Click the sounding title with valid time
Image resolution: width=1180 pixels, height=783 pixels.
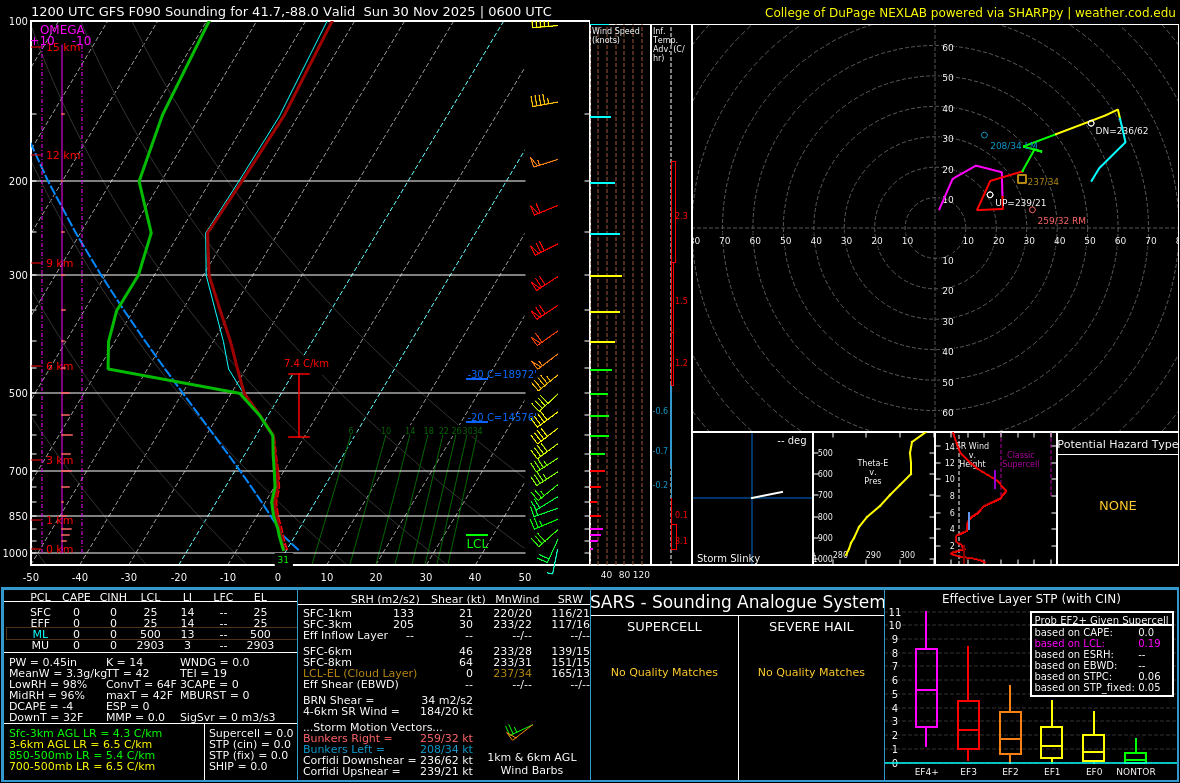coord(291,11)
